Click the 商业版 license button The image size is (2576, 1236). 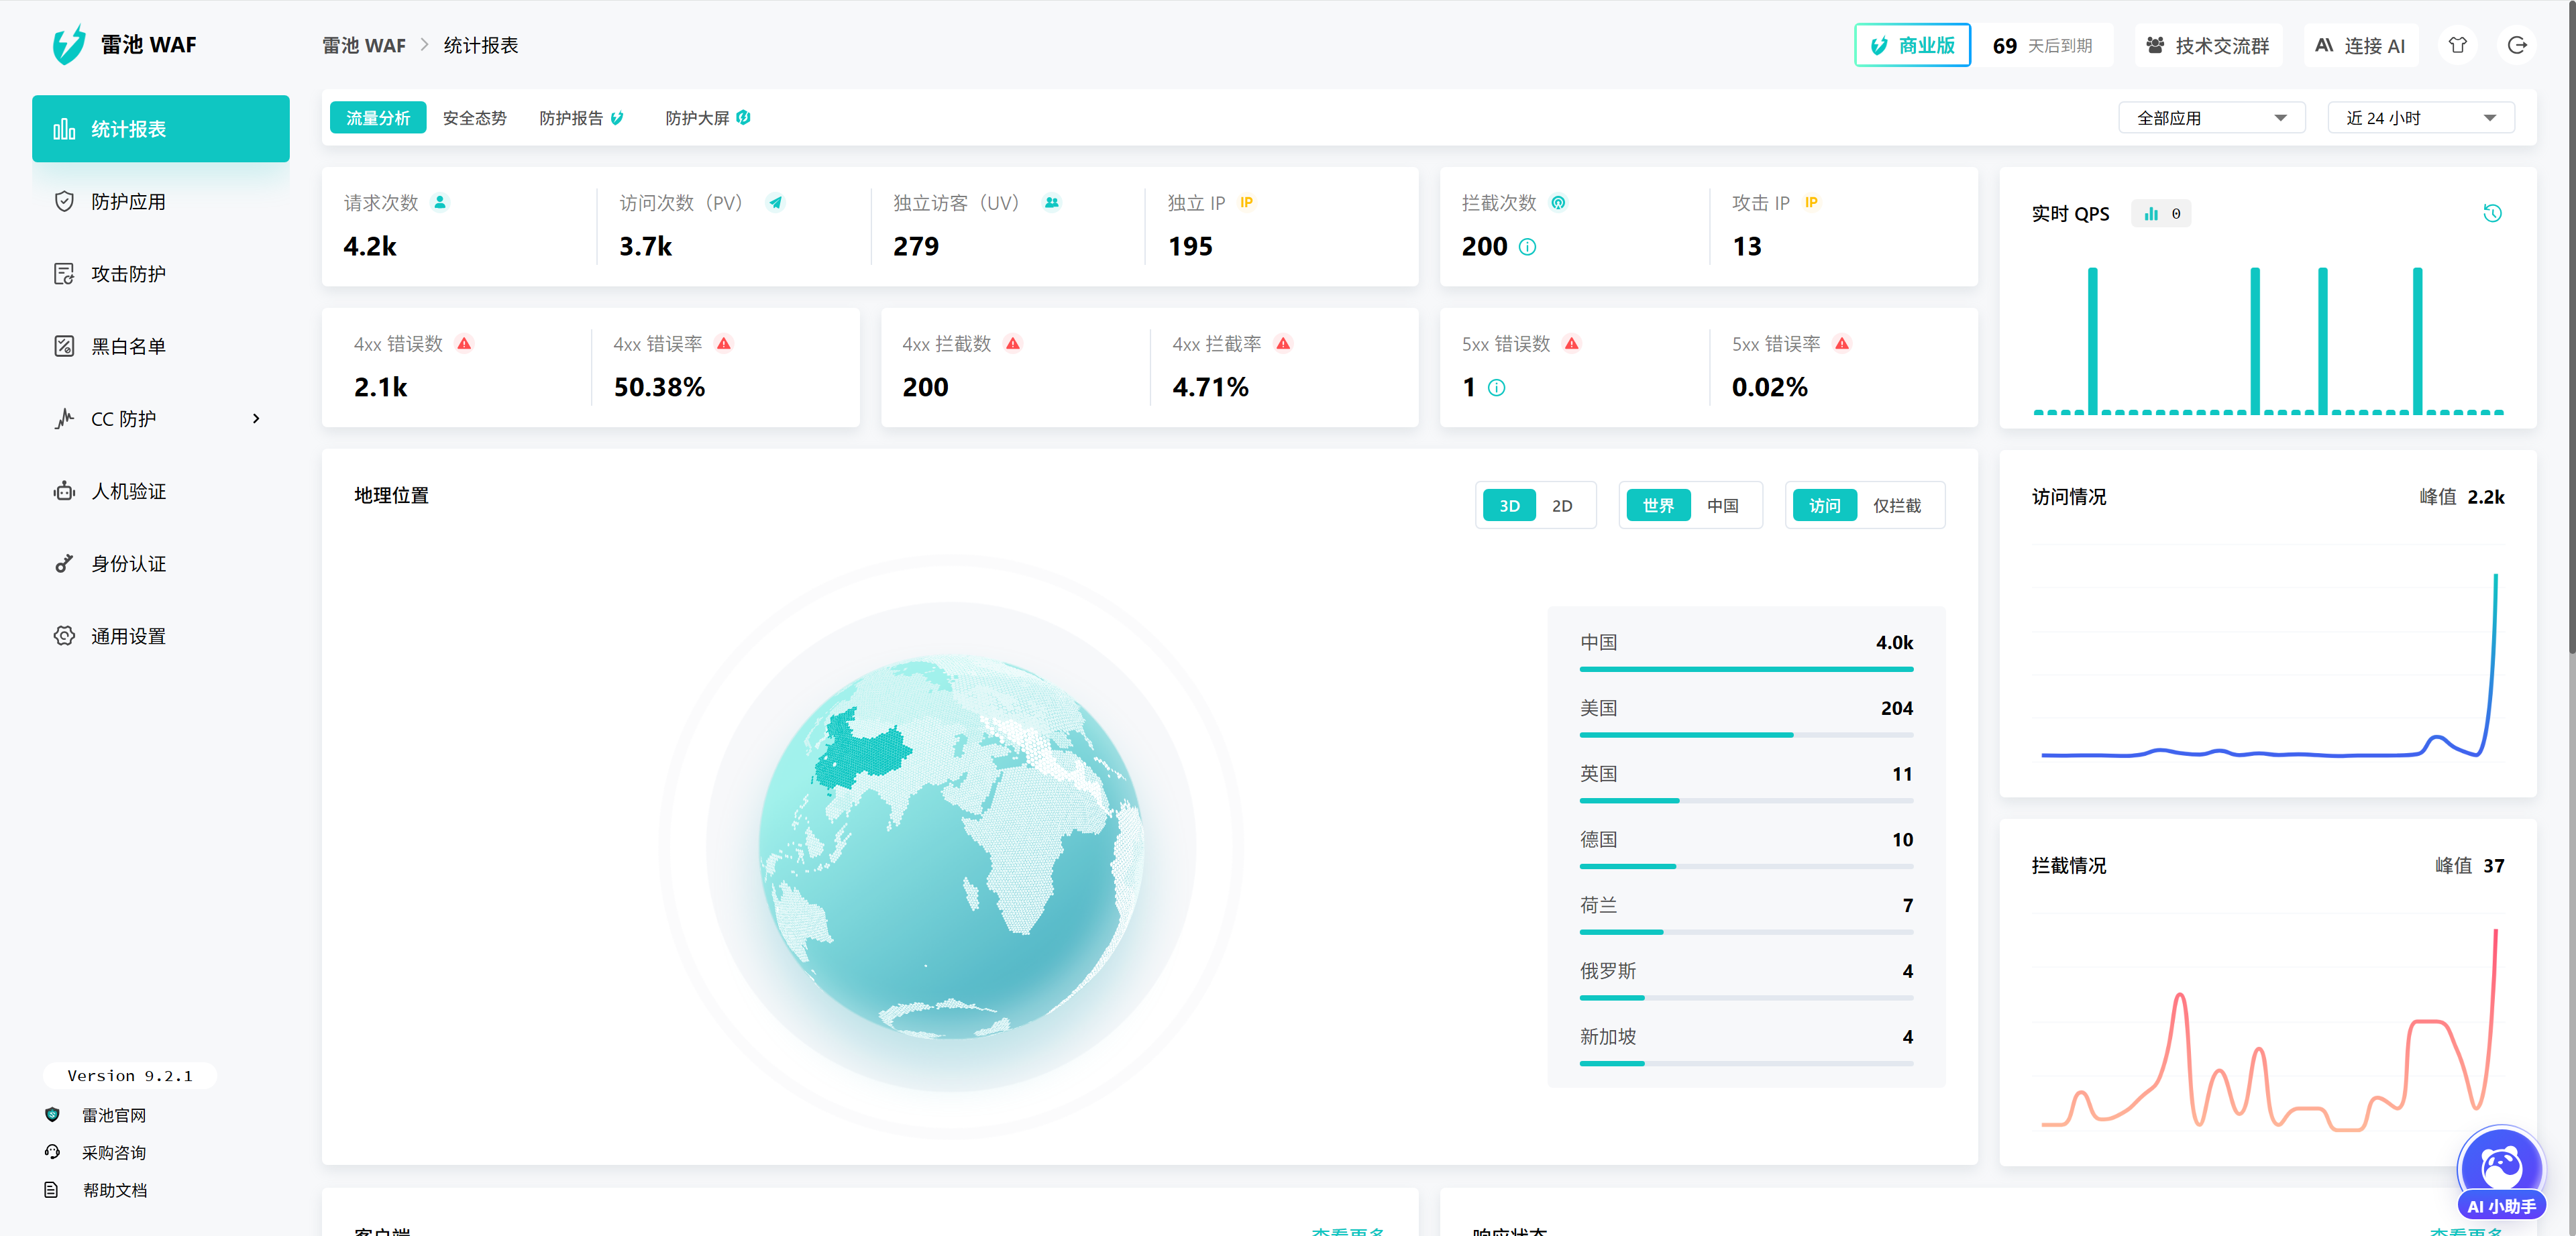pos(1912,45)
